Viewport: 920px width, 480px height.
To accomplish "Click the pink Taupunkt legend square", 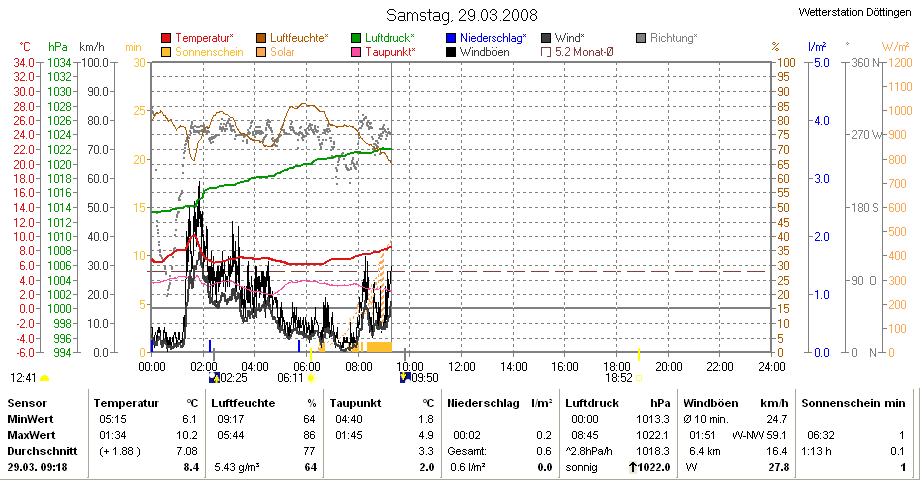I will [x=356, y=51].
